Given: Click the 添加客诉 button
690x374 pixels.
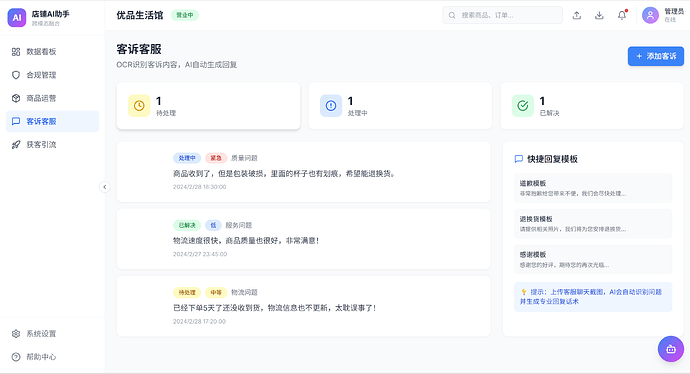Looking at the screenshot, I should (x=656, y=56).
